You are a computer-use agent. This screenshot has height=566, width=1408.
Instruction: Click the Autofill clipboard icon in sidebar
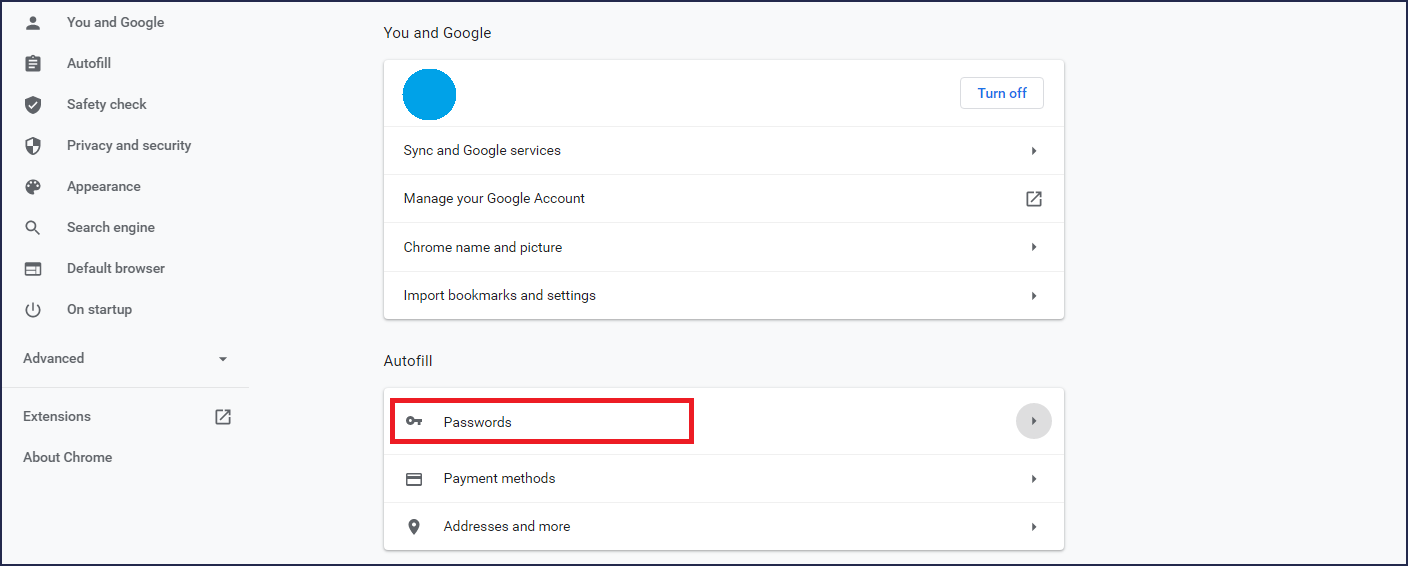(33, 63)
